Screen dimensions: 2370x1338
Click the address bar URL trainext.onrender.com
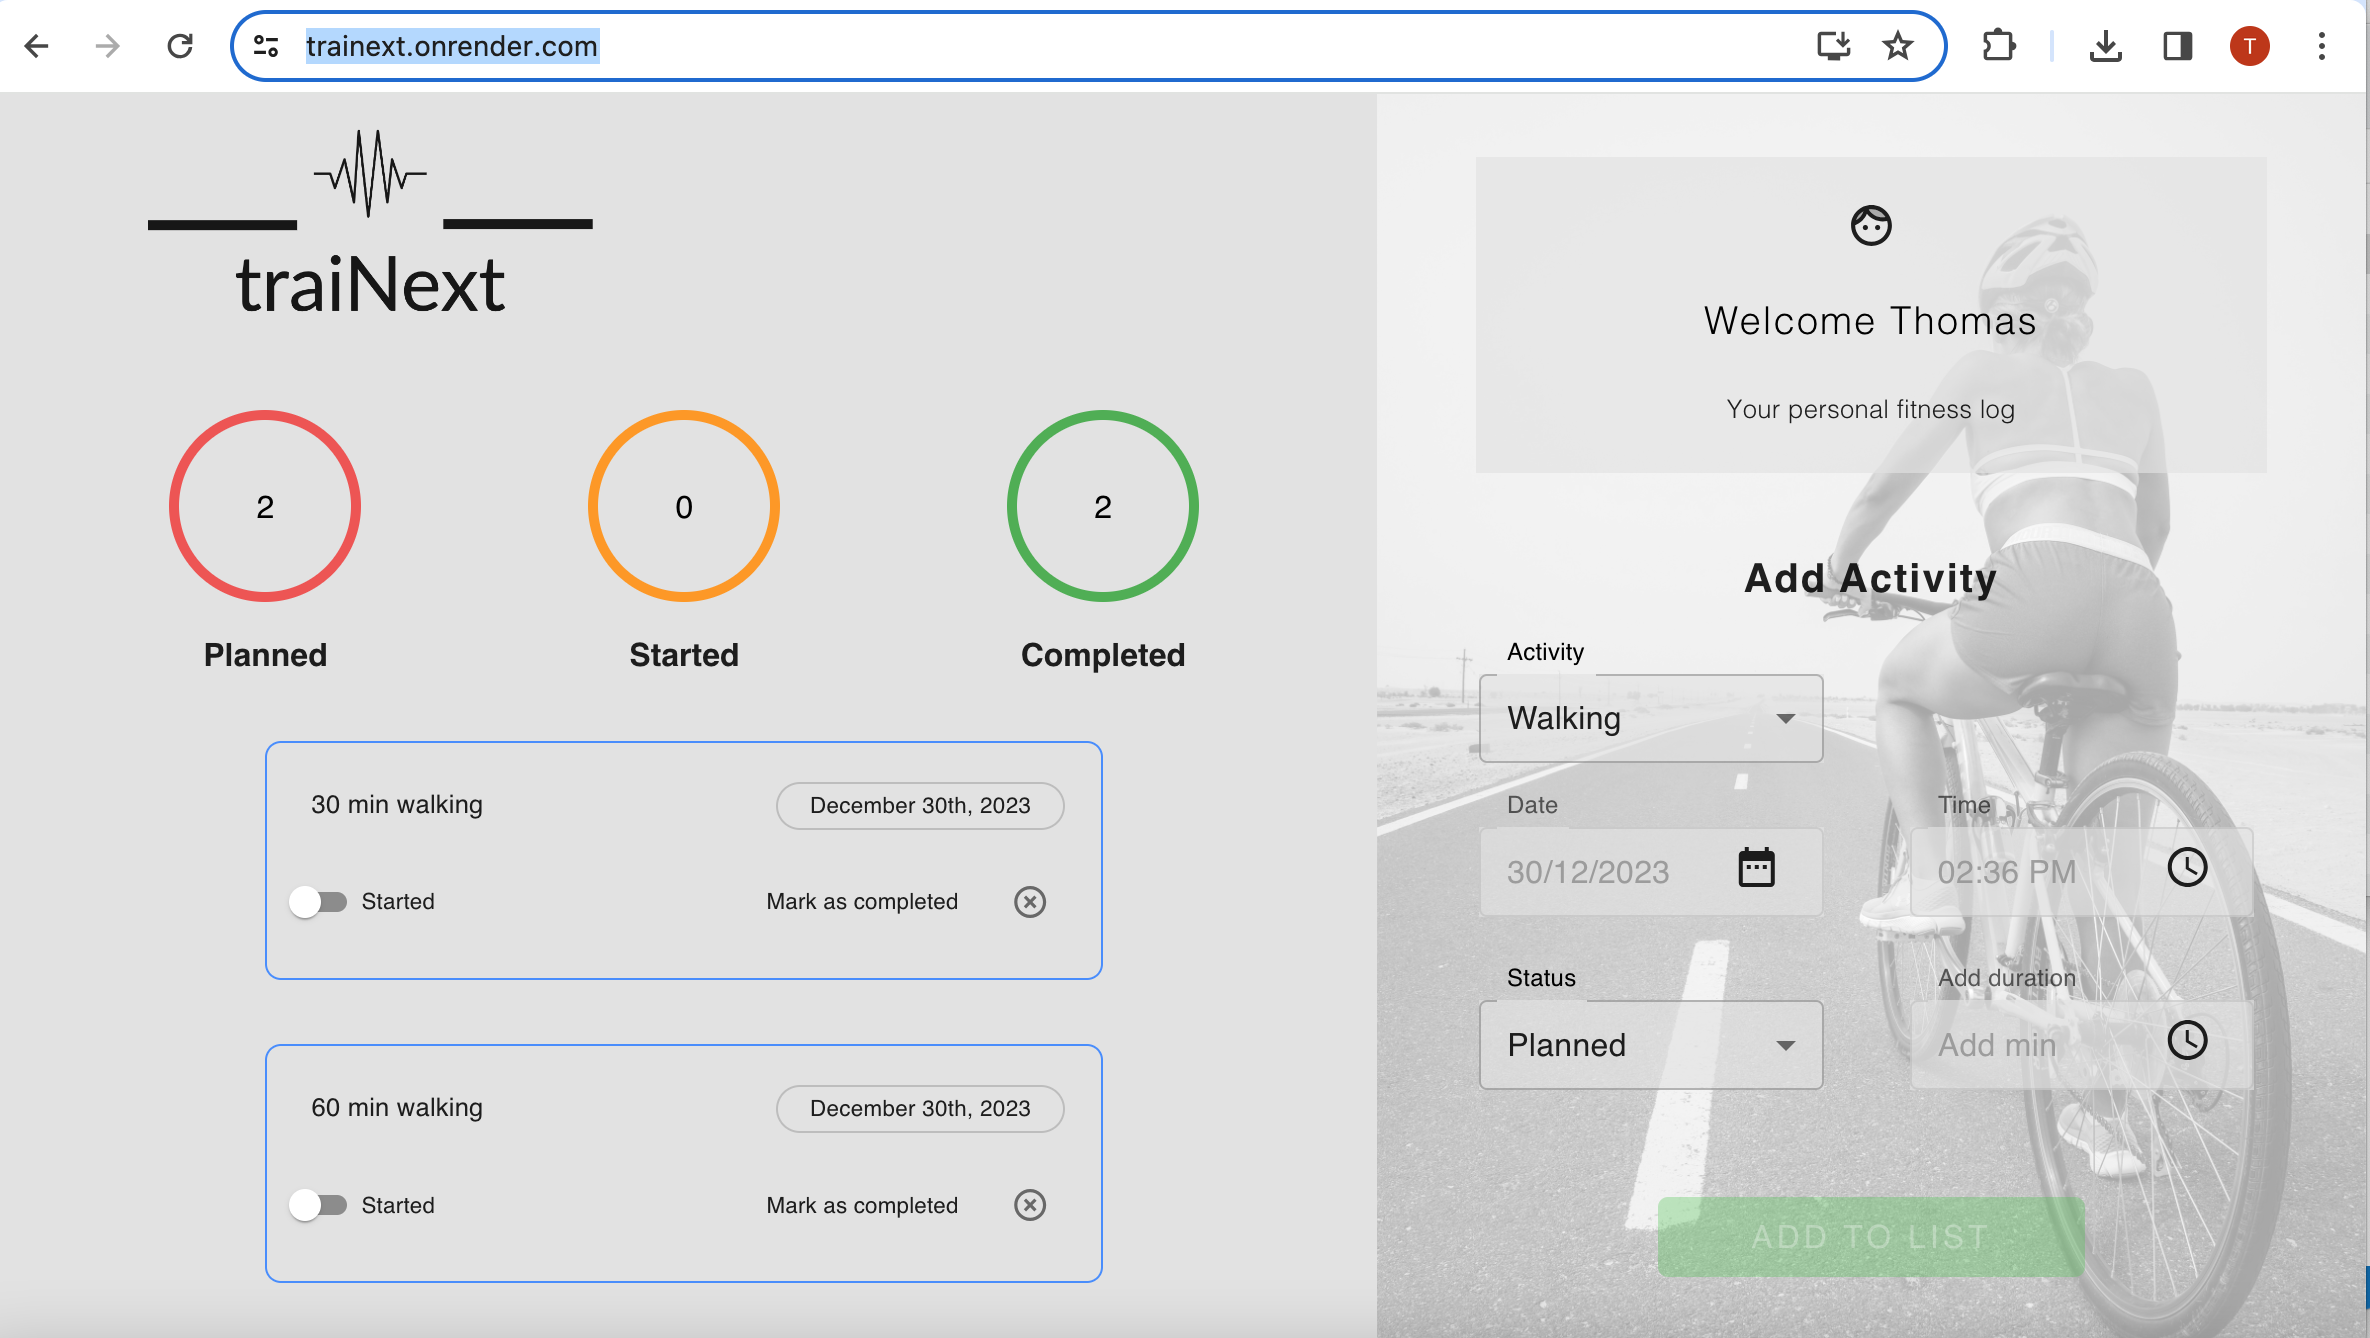pos(451,46)
